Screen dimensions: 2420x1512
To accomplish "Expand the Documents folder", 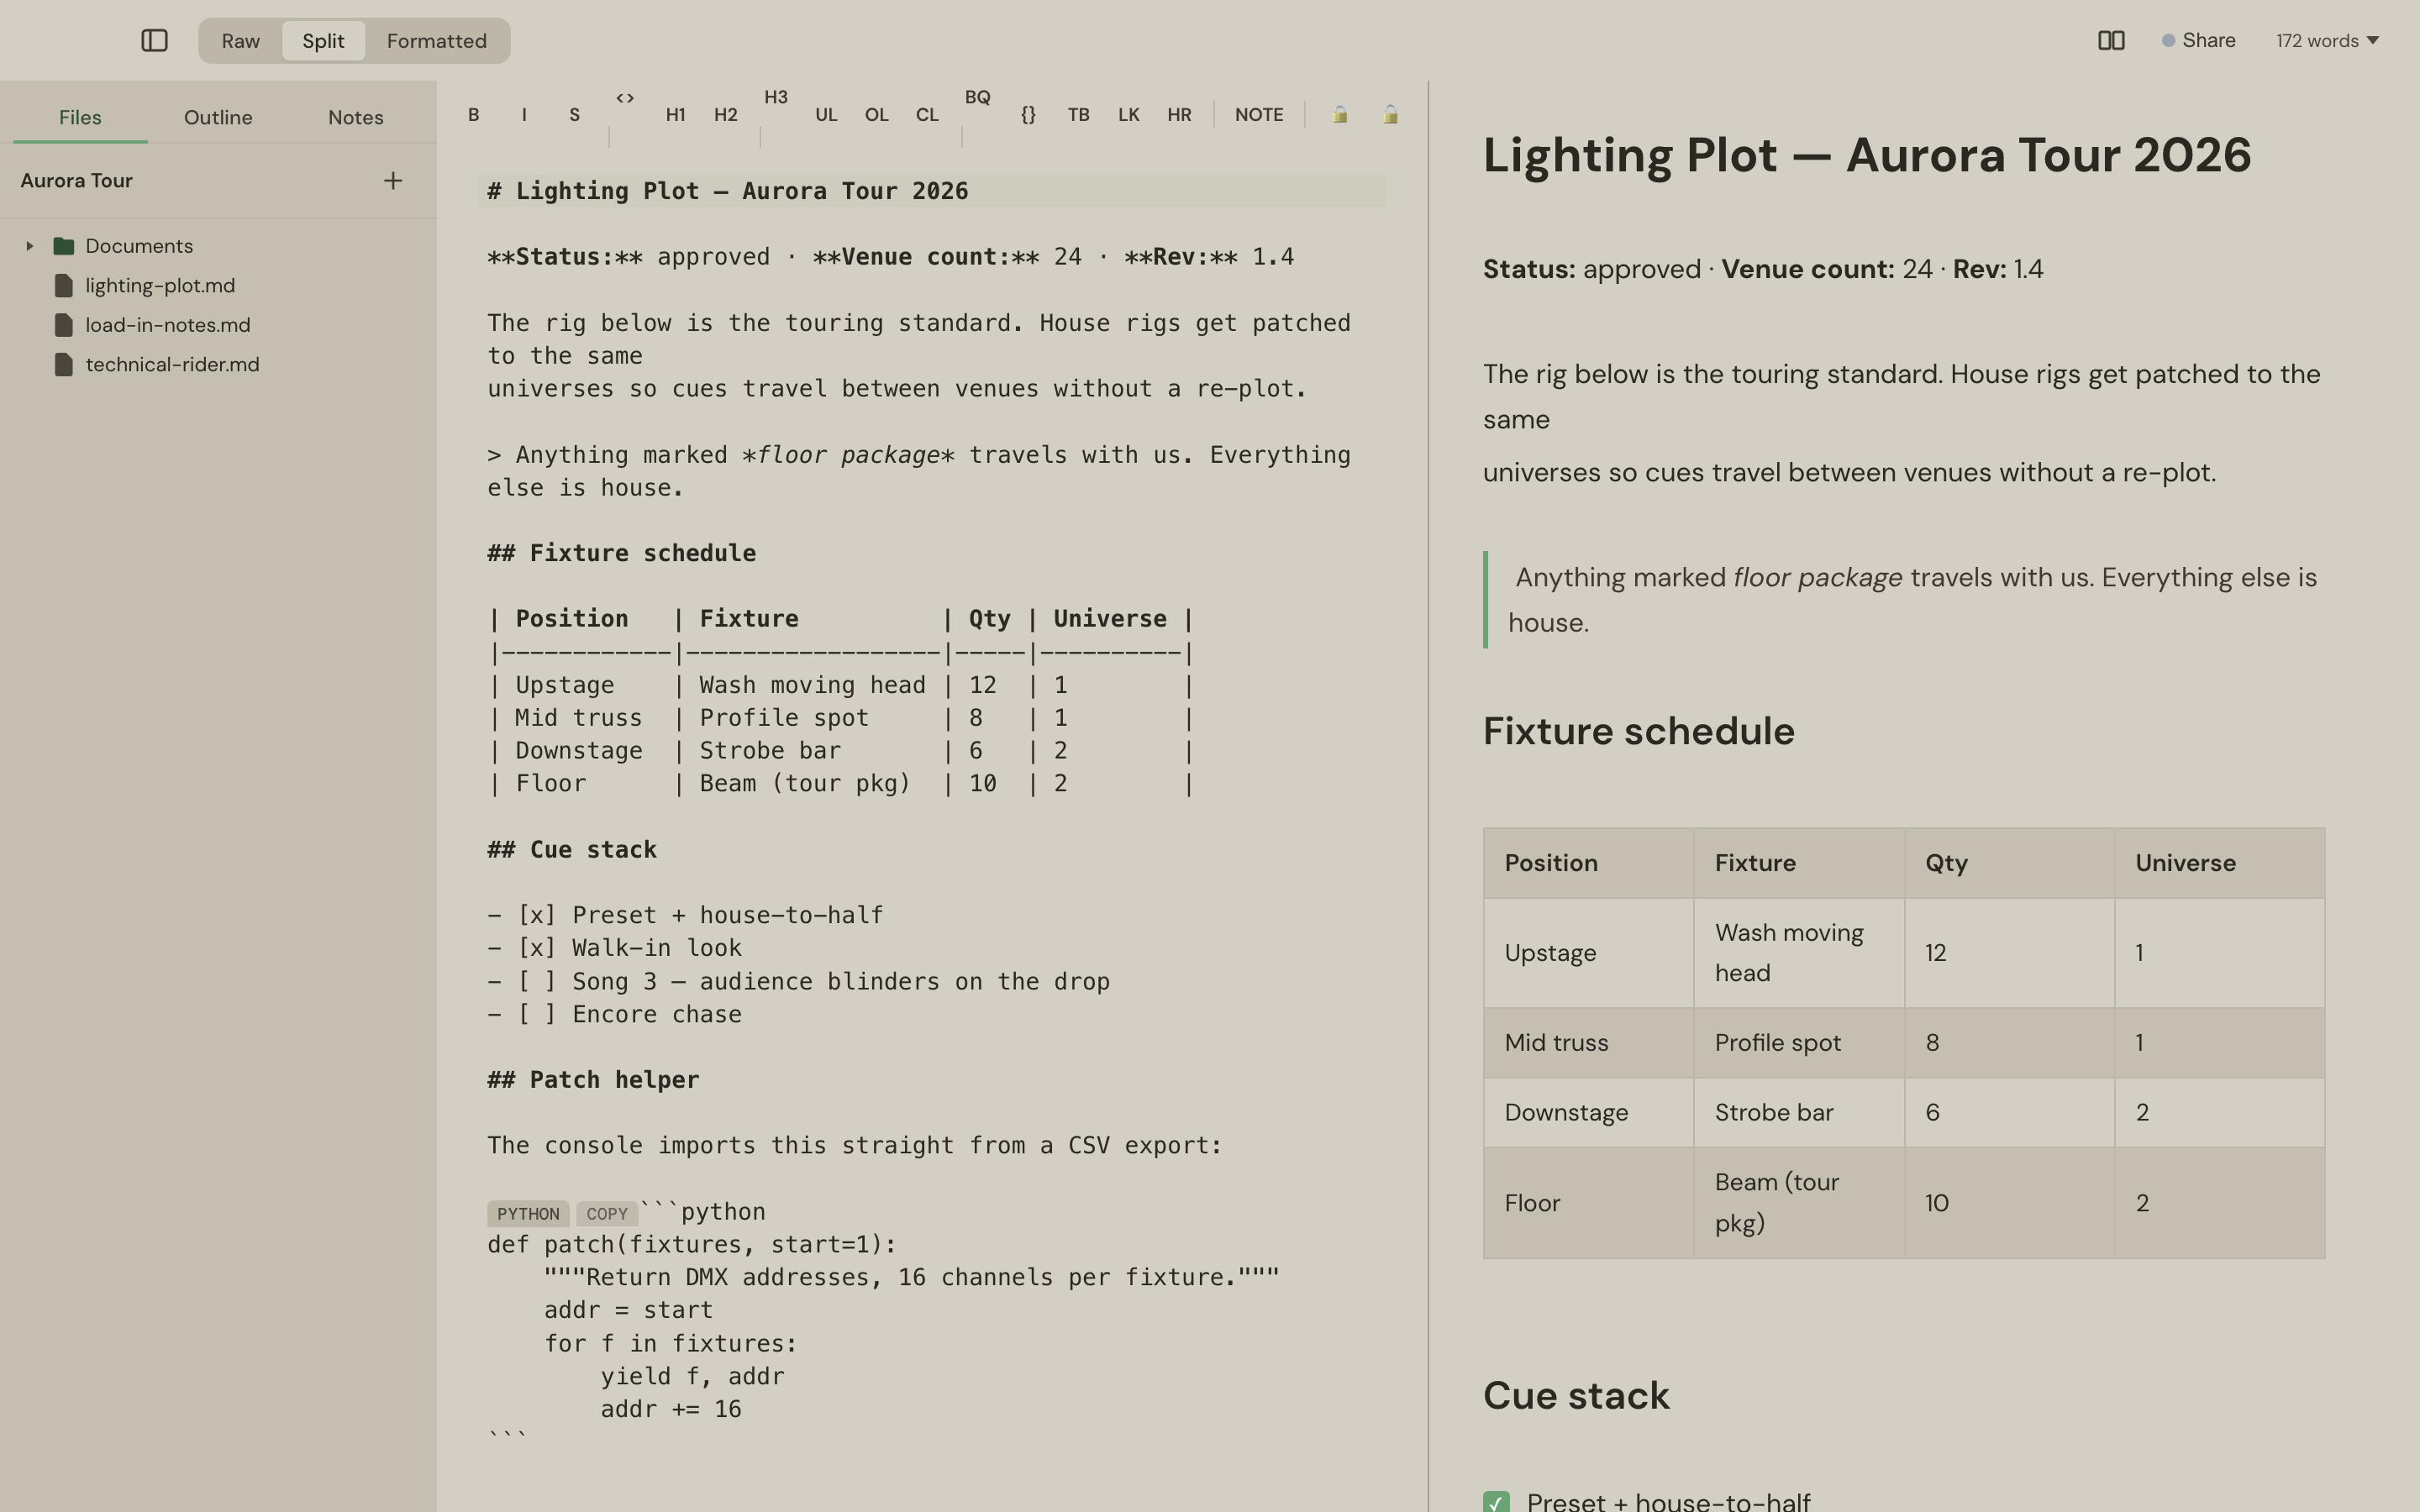I will [x=30, y=246].
